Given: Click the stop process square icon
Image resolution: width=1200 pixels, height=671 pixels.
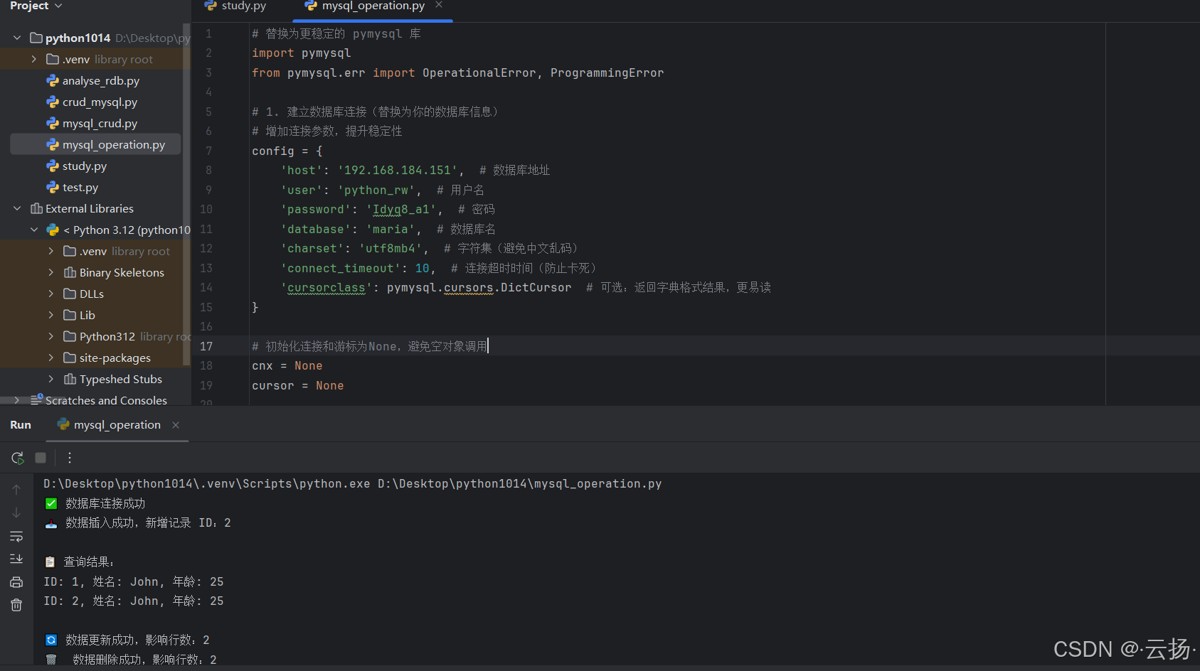Looking at the screenshot, I should click(41, 458).
